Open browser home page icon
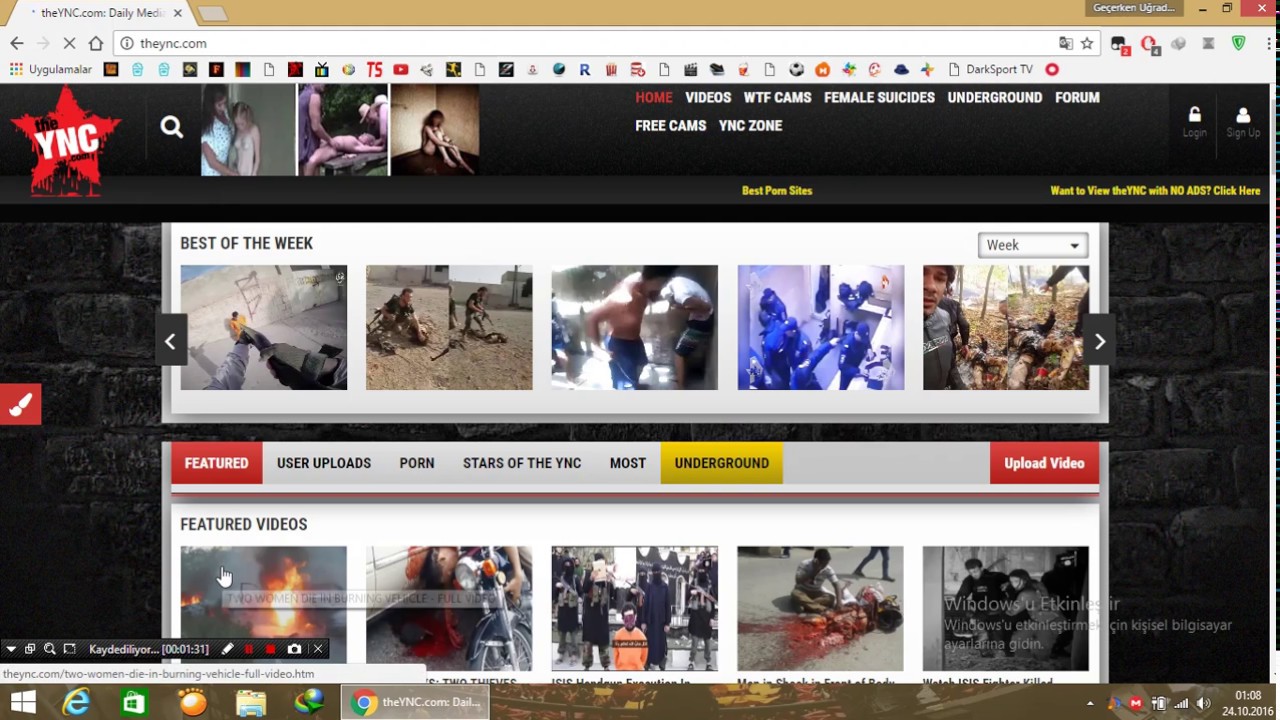The image size is (1280, 720). tap(96, 43)
